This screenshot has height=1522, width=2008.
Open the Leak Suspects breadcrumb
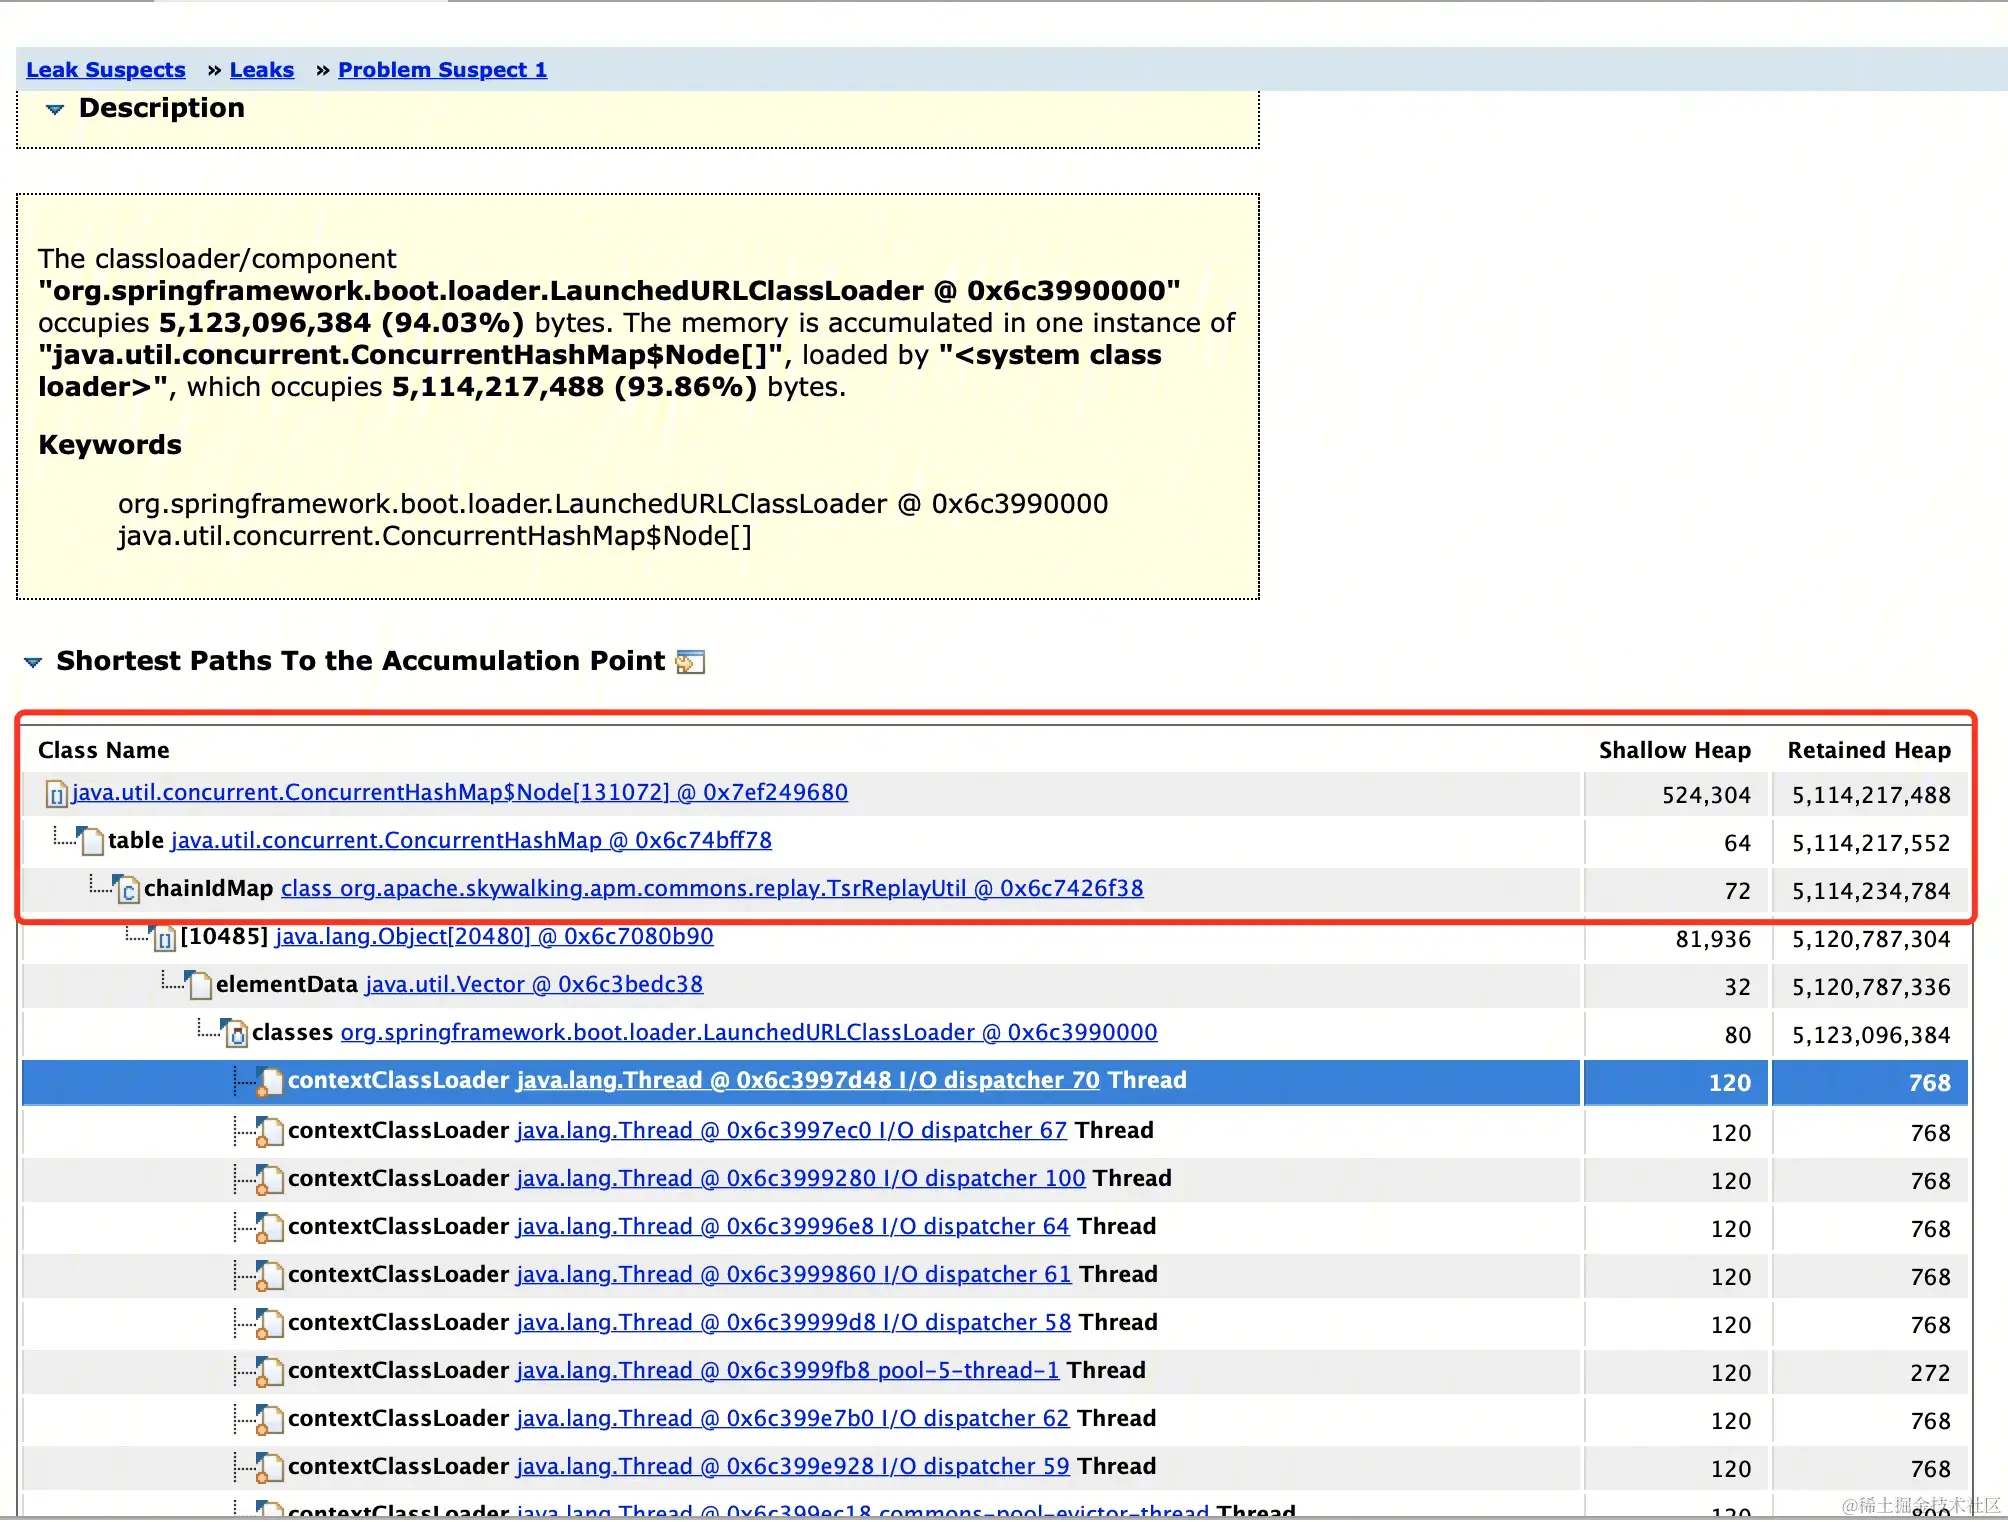click(x=106, y=70)
